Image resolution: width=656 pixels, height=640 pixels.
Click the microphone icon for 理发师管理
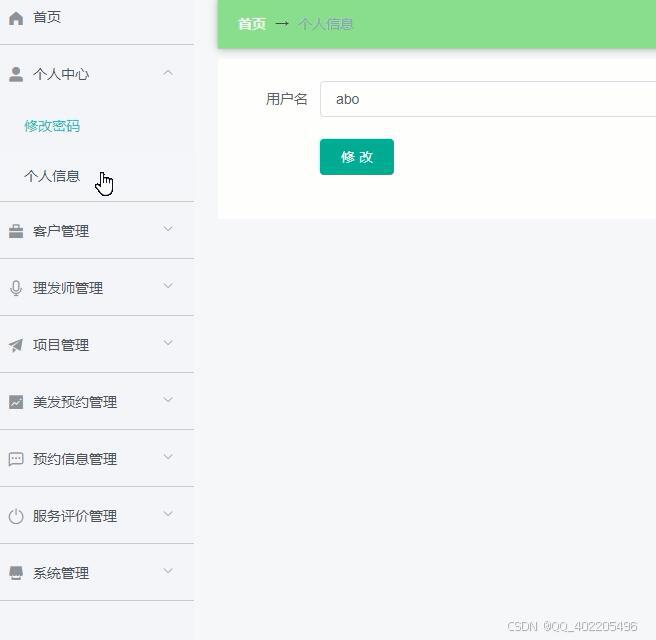tap(16, 288)
